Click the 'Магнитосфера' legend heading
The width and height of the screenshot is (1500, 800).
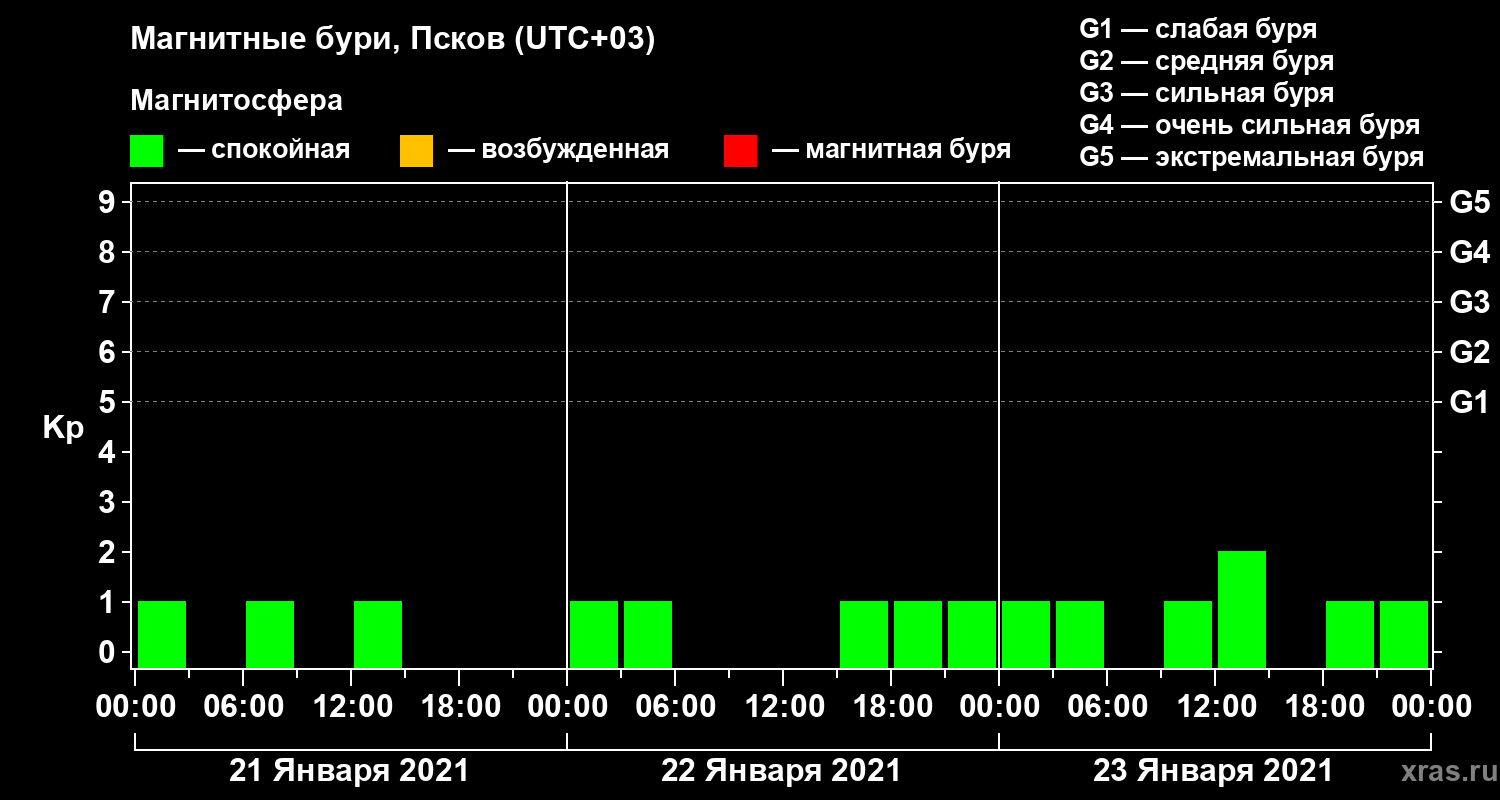tap(237, 101)
